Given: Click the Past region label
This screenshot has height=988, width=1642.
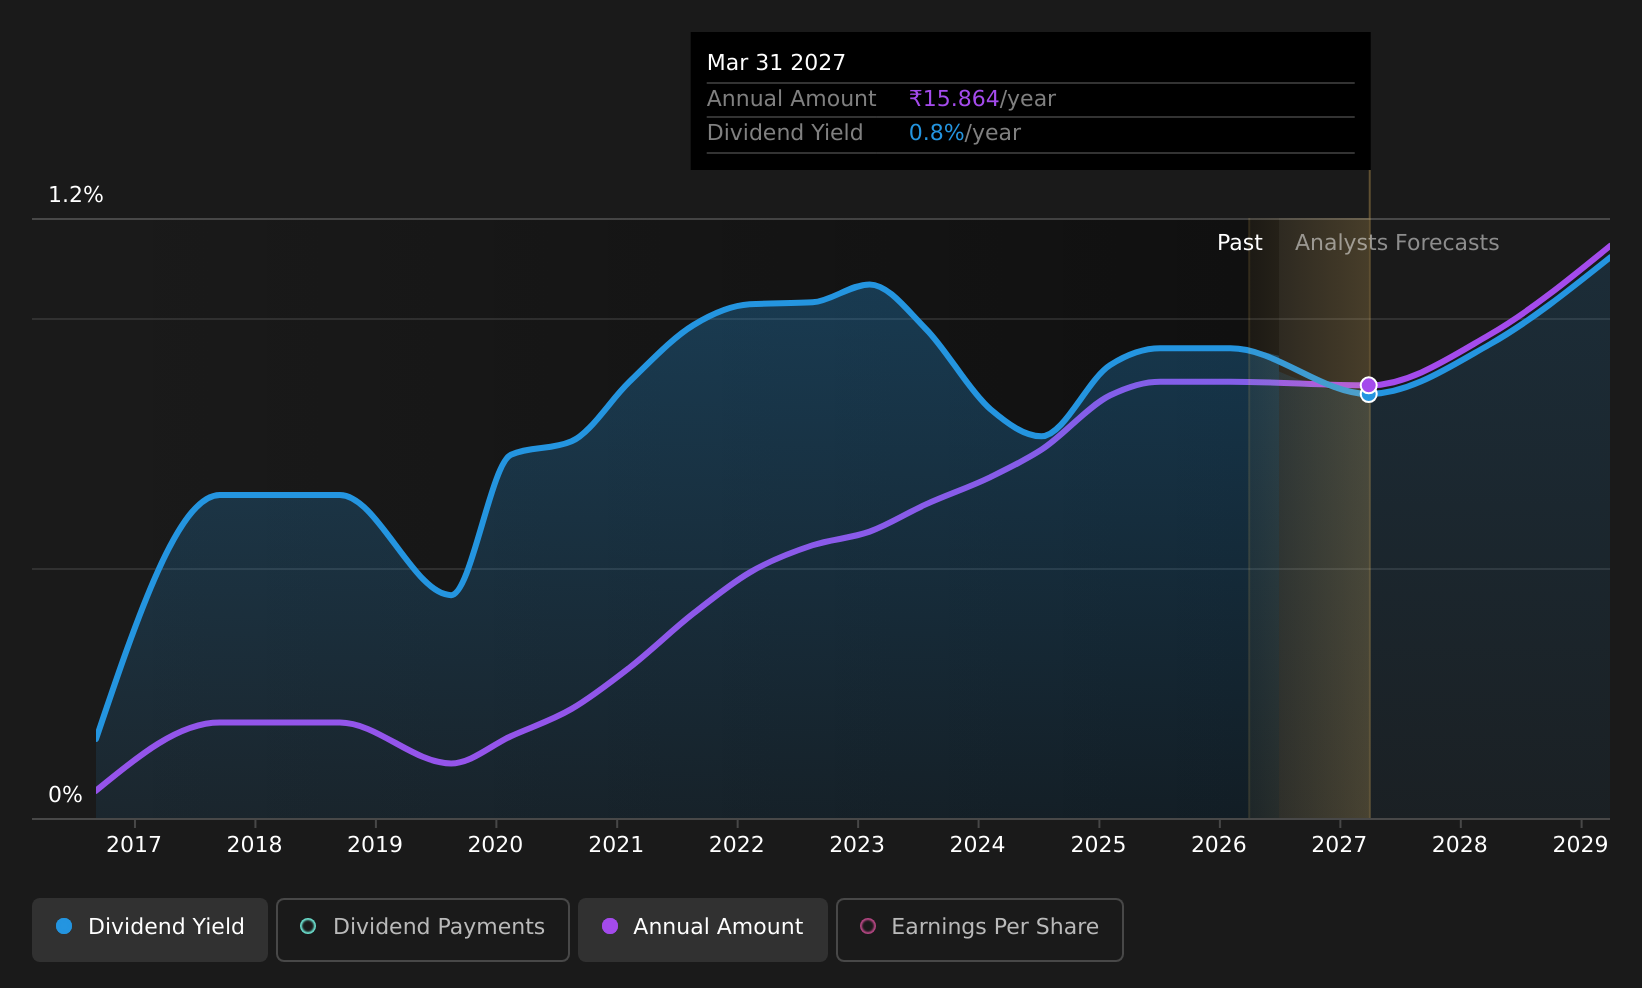Looking at the screenshot, I should 1240,243.
